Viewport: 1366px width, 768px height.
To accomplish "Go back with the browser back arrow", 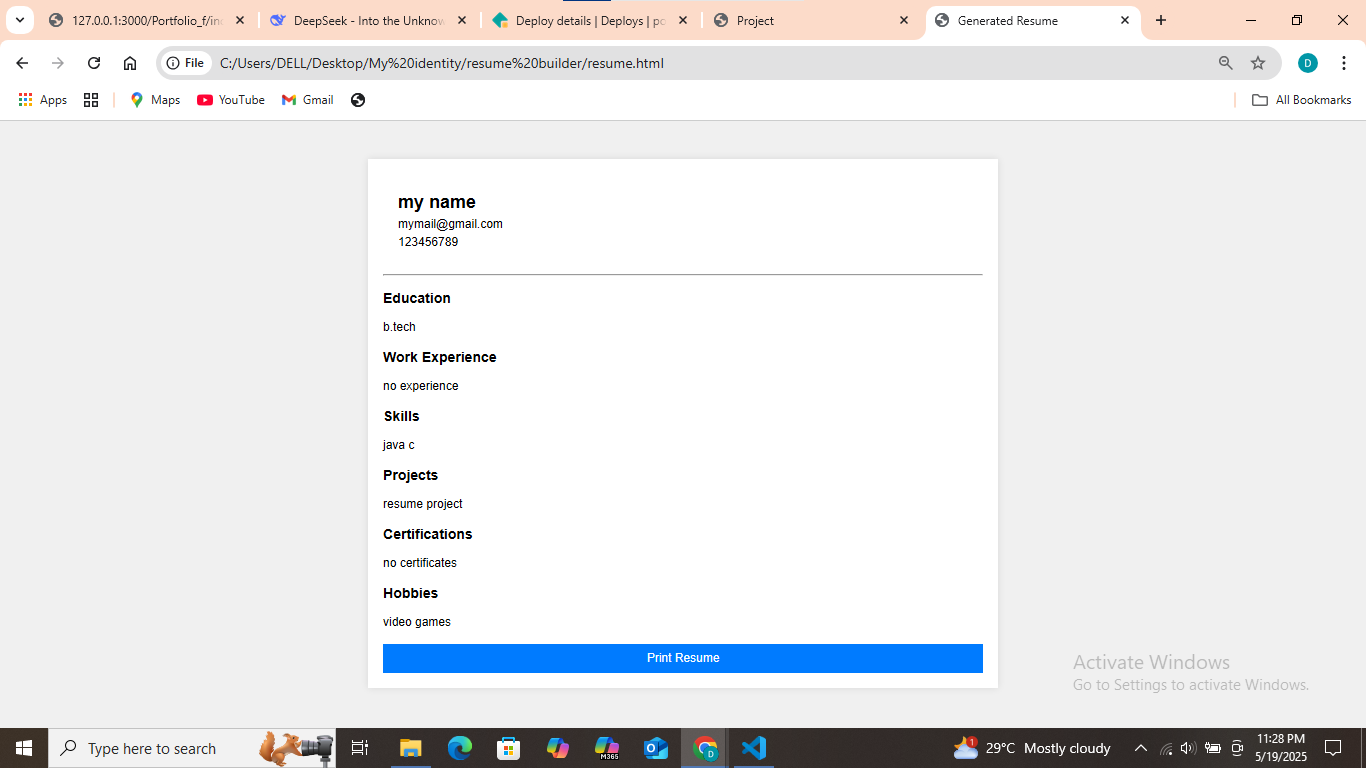I will click(x=22, y=63).
